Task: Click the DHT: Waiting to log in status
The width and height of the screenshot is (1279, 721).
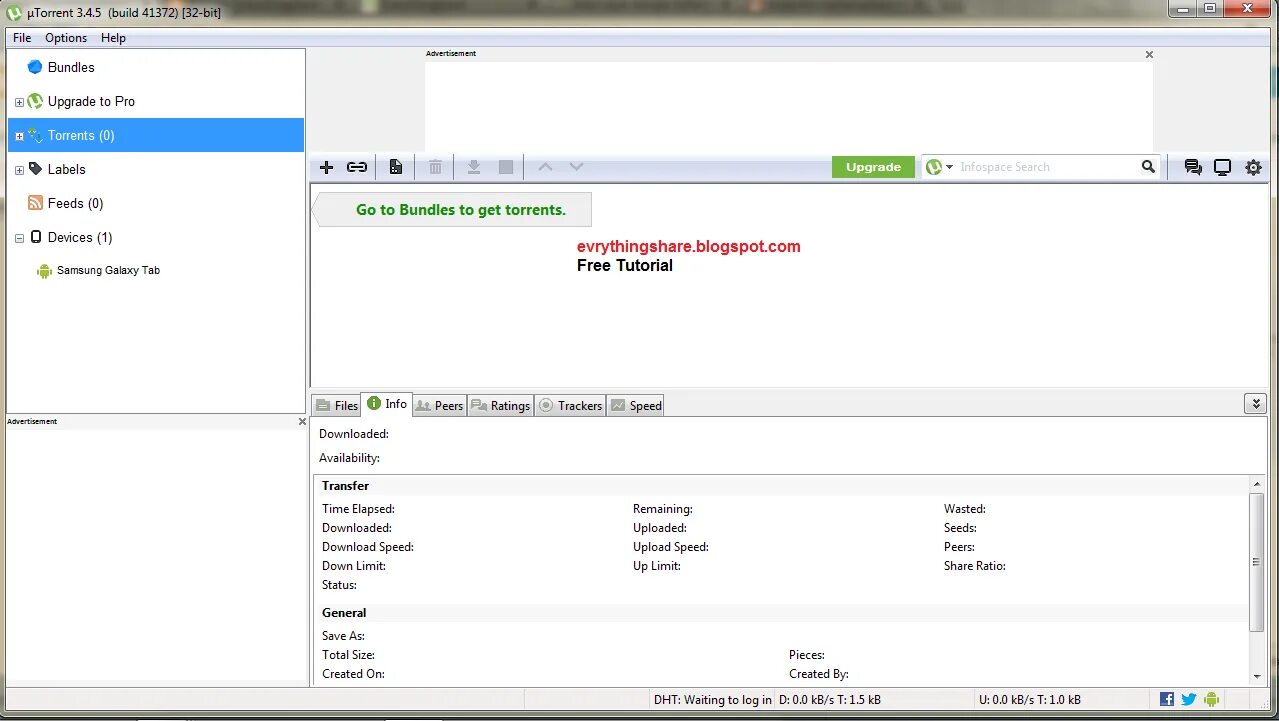Action: (712, 699)
